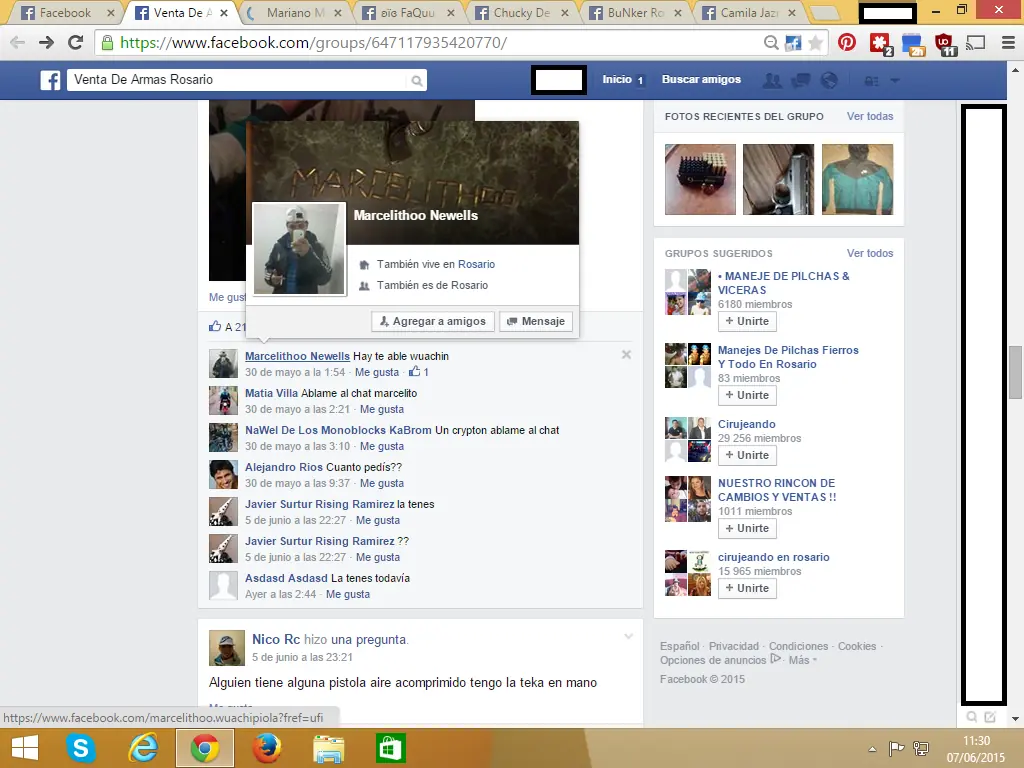
Task: Switch to the first Facebook browser tab
Action: pos(65,12)
